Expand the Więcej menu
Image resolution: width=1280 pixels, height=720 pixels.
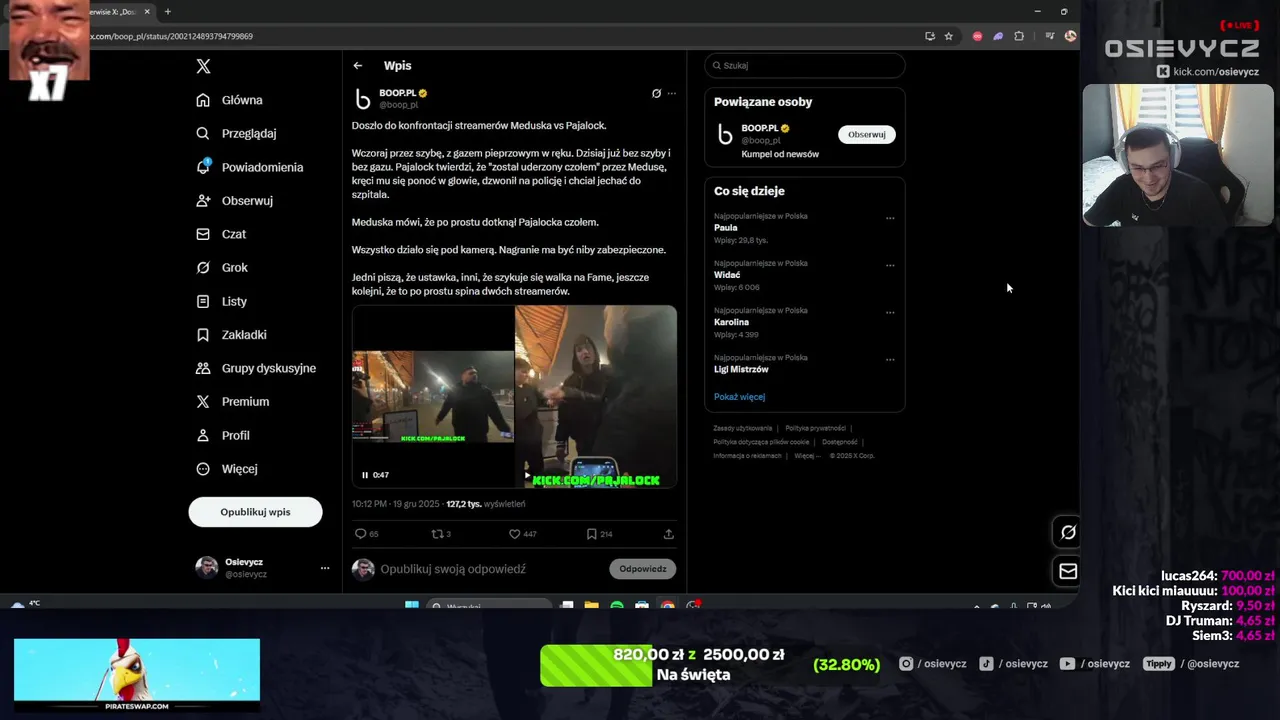(x=228, y=469)
